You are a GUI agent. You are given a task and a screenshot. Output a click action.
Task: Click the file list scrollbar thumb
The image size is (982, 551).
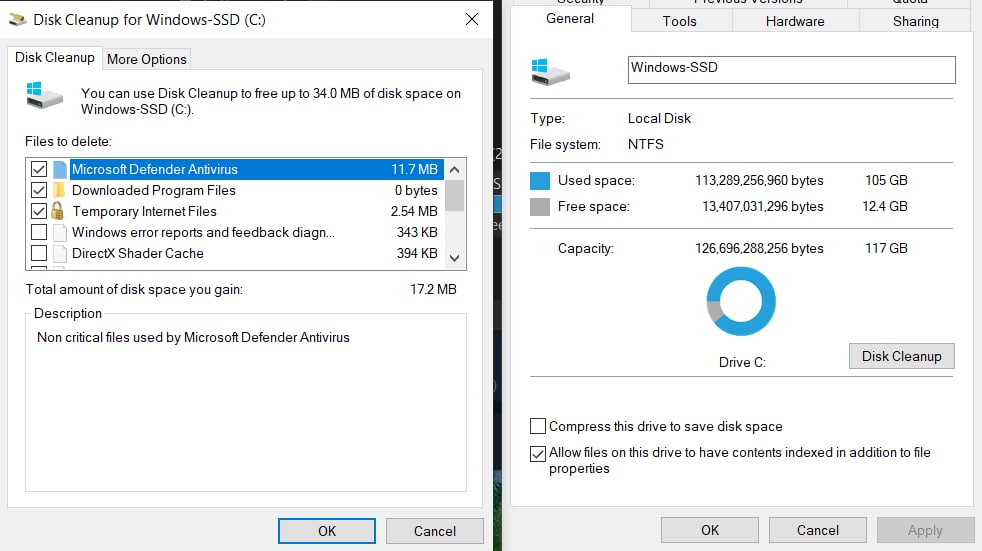click(x=455, y=195)
